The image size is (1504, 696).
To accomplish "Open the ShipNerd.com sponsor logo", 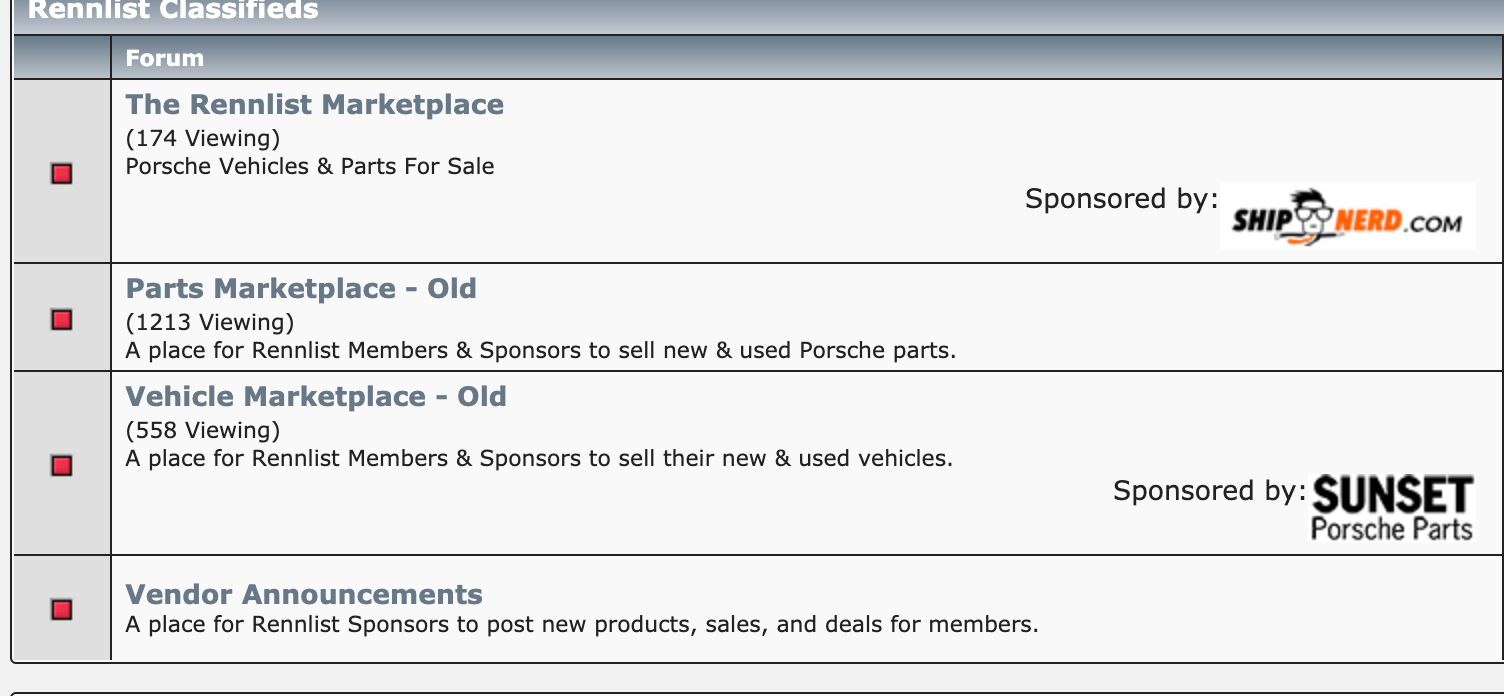I will click(1347, 216).
